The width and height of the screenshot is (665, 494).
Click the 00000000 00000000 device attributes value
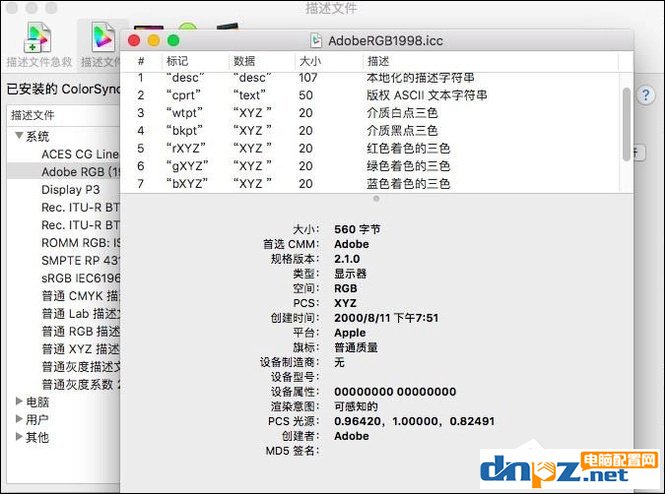coord(395,391)
